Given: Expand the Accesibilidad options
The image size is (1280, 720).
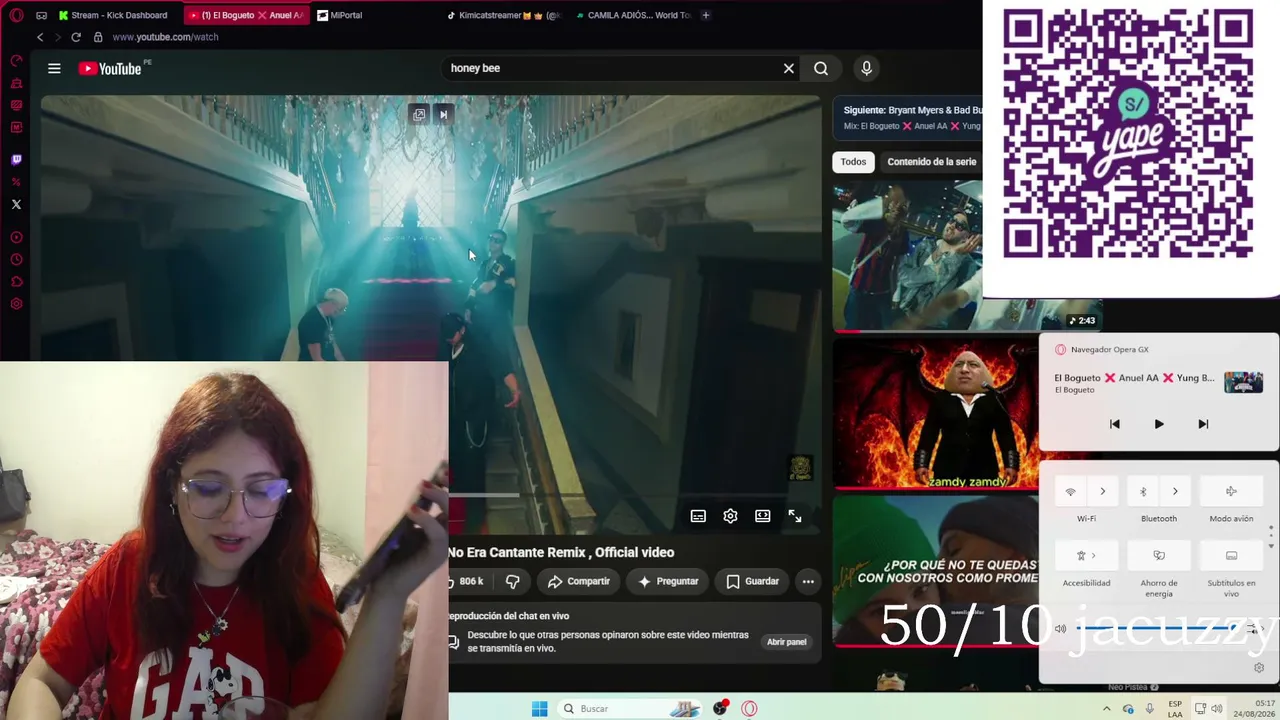Looking at the screenshot, I should click(1086, 555).
